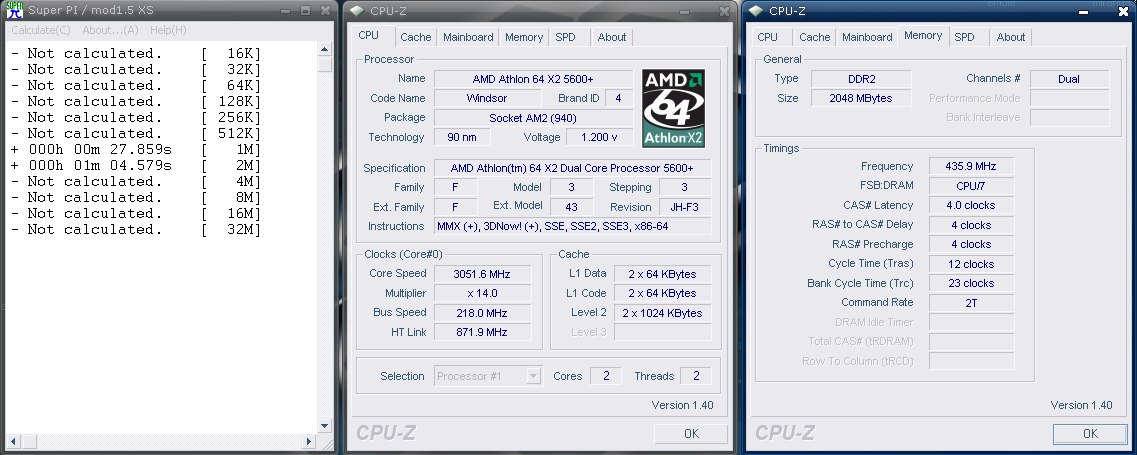
Task: Click the 16K Not calculated row
Action: tap(136, 54)
